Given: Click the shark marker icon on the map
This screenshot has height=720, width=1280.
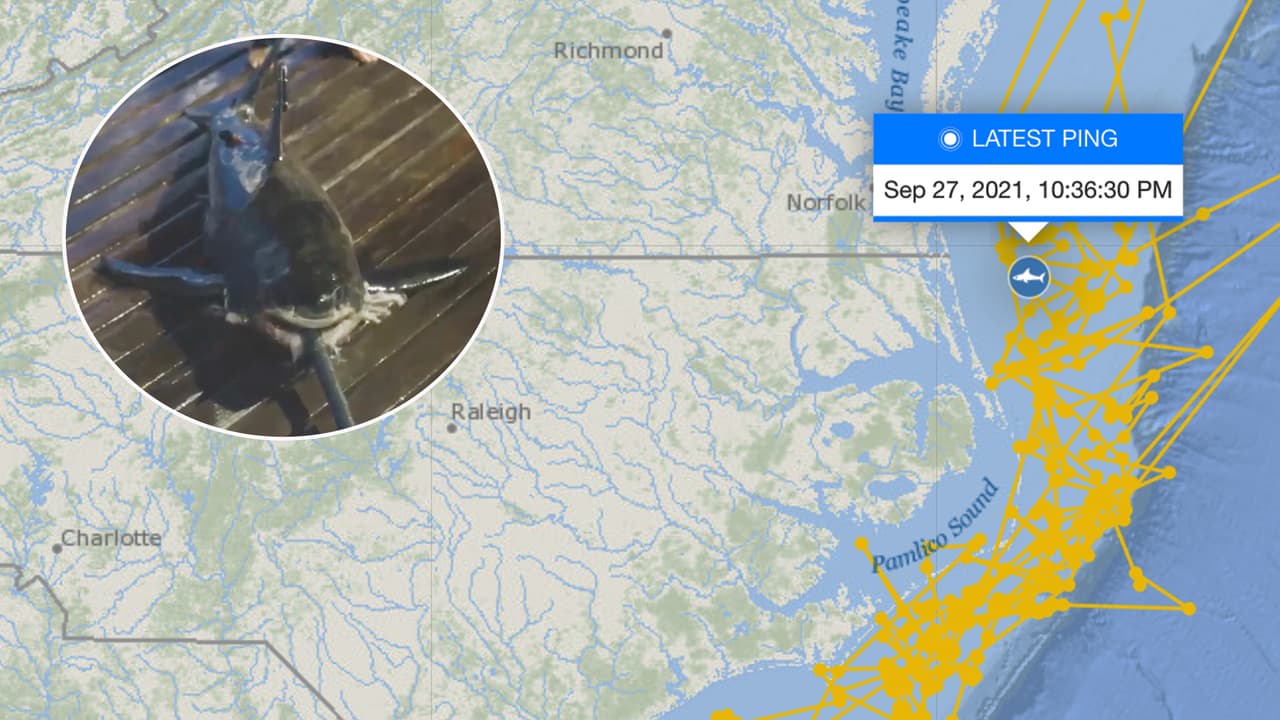Looking at the screenshot, I should point(1028,277).
